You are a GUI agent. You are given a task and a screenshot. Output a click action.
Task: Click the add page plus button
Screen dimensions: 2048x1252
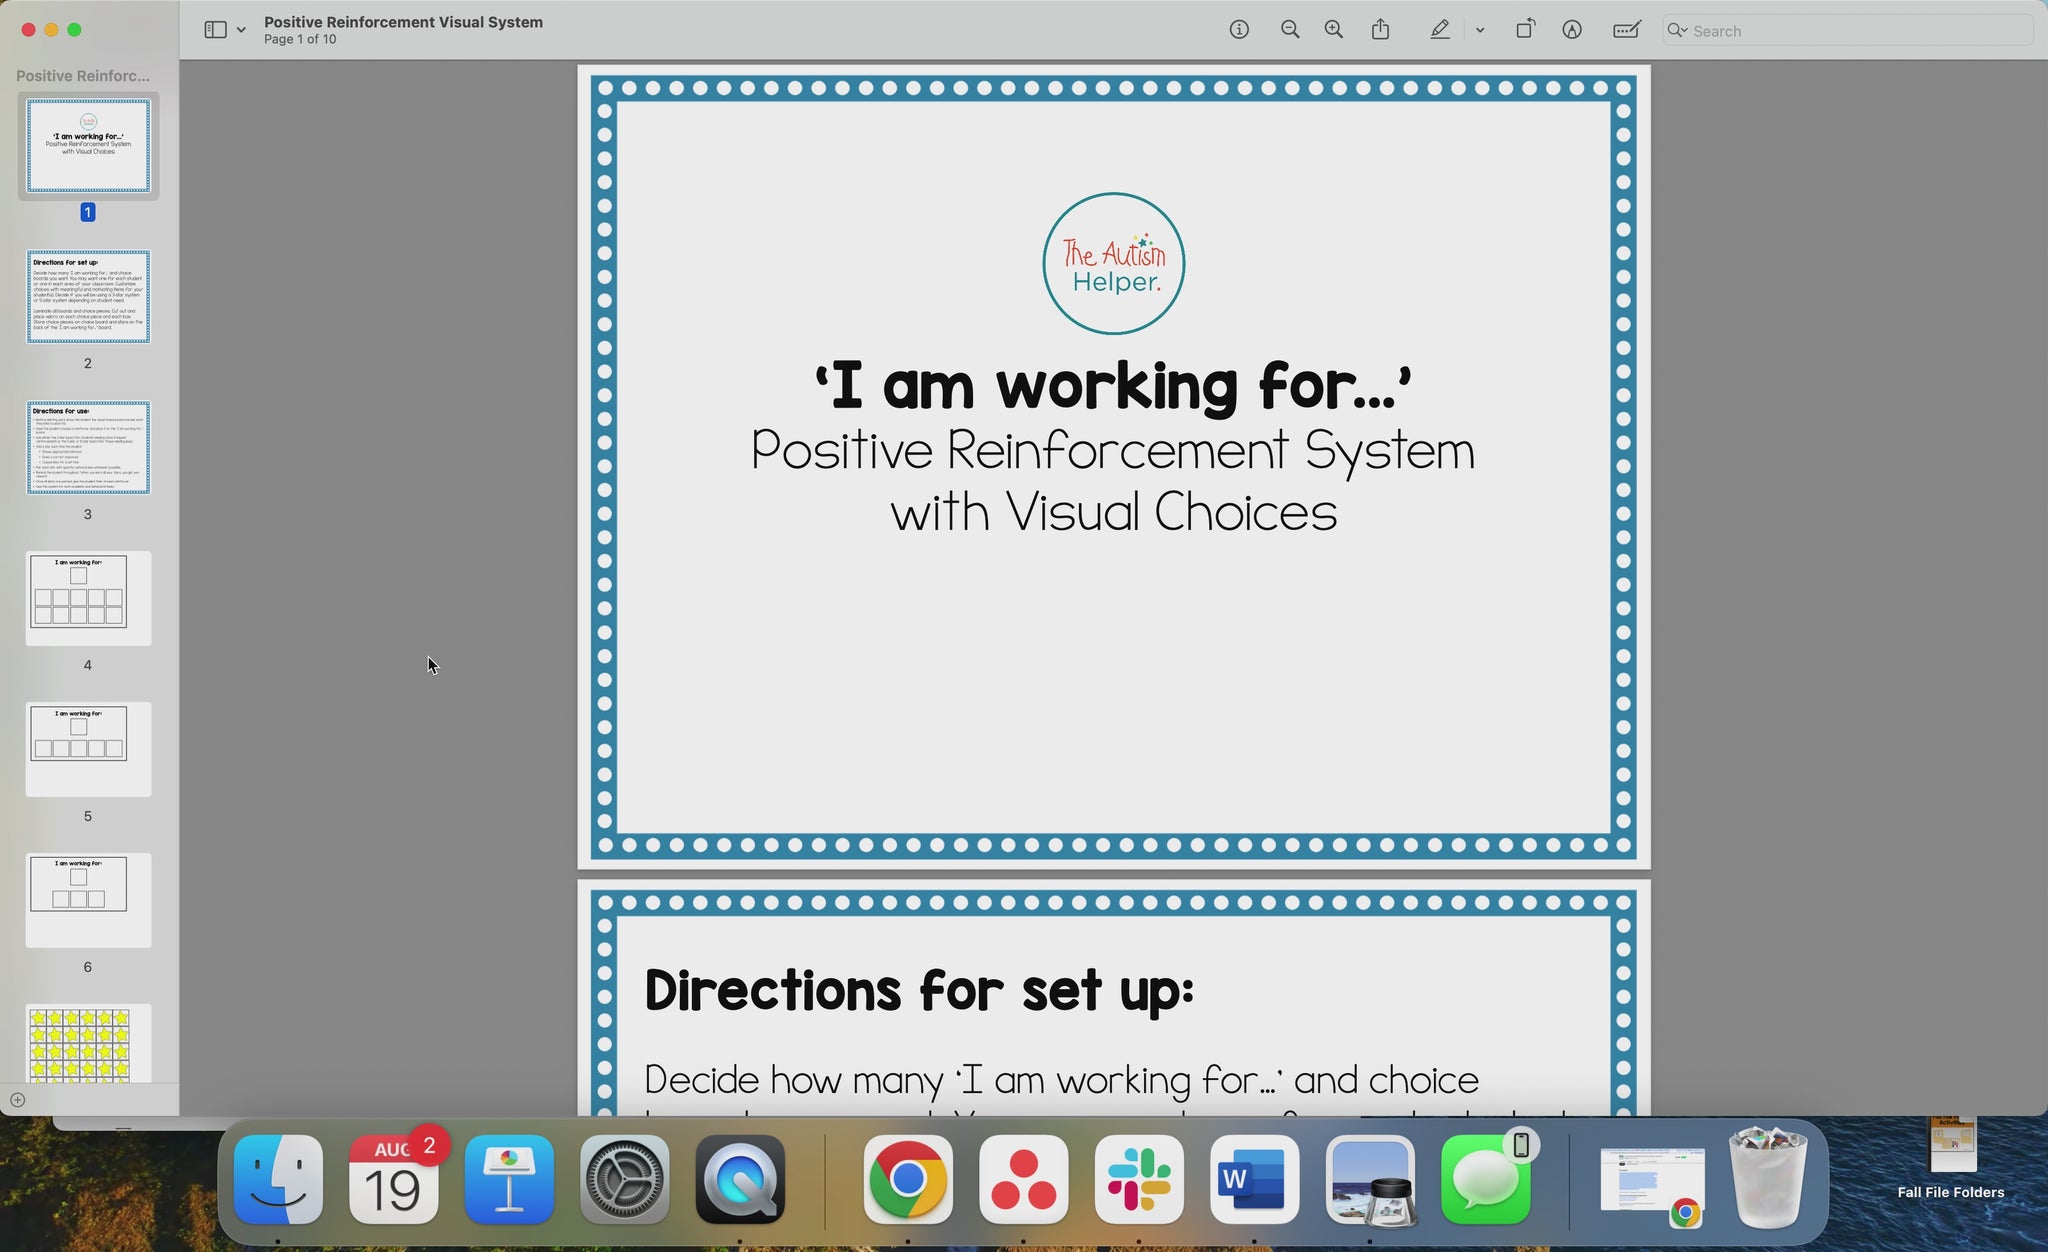17,1100
